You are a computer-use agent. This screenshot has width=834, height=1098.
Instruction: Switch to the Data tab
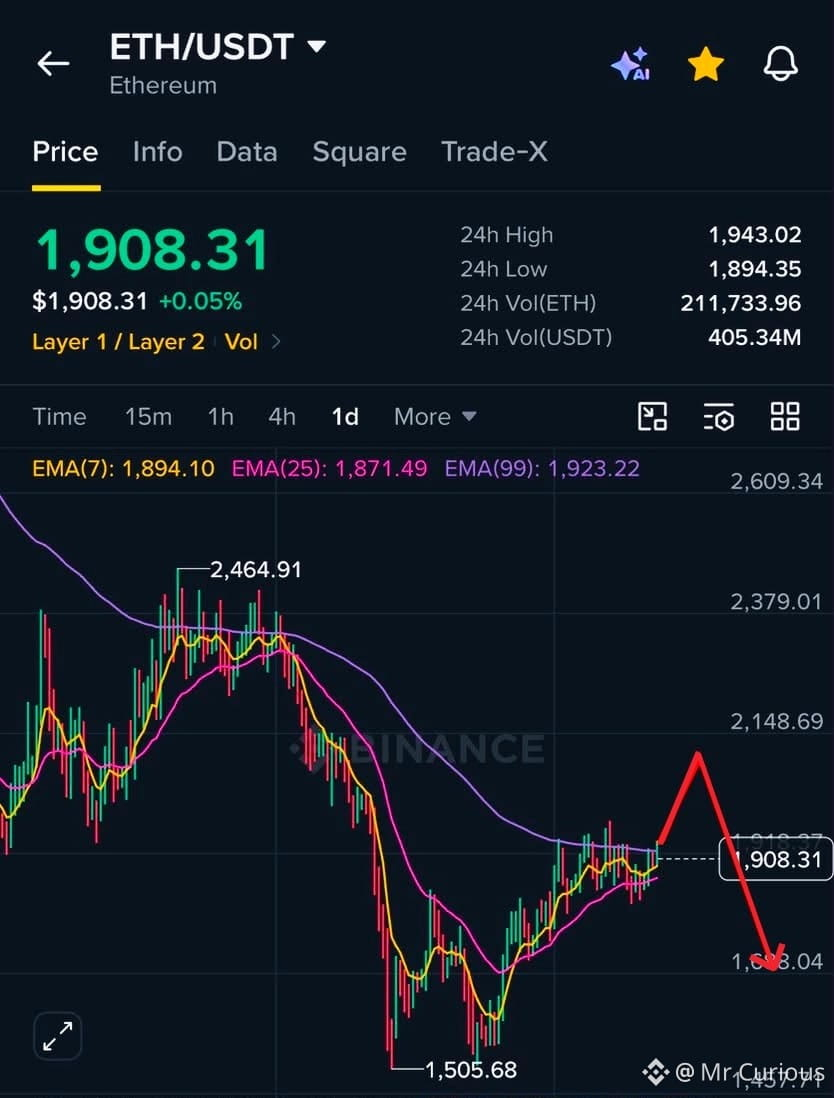coord(246,152)
